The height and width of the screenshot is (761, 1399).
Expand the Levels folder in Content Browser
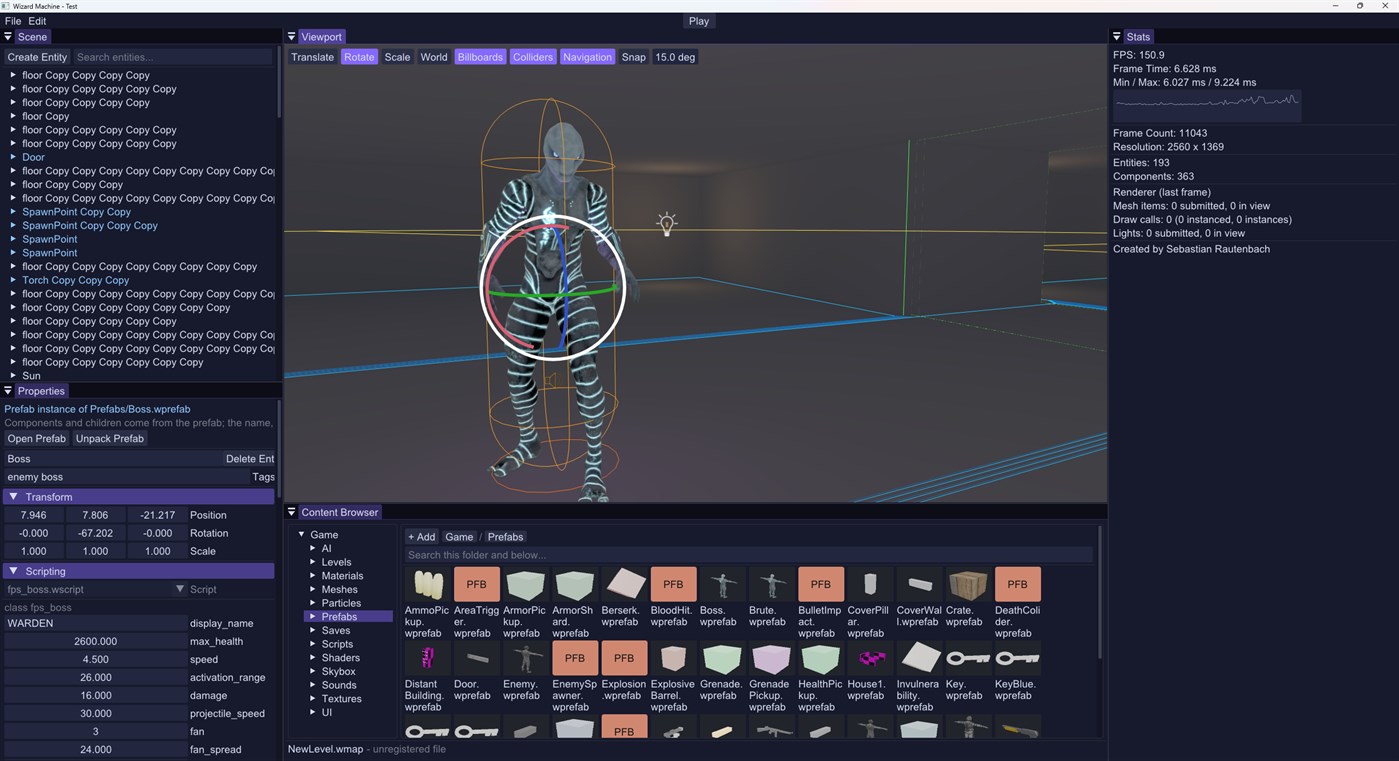click(313, 562)
